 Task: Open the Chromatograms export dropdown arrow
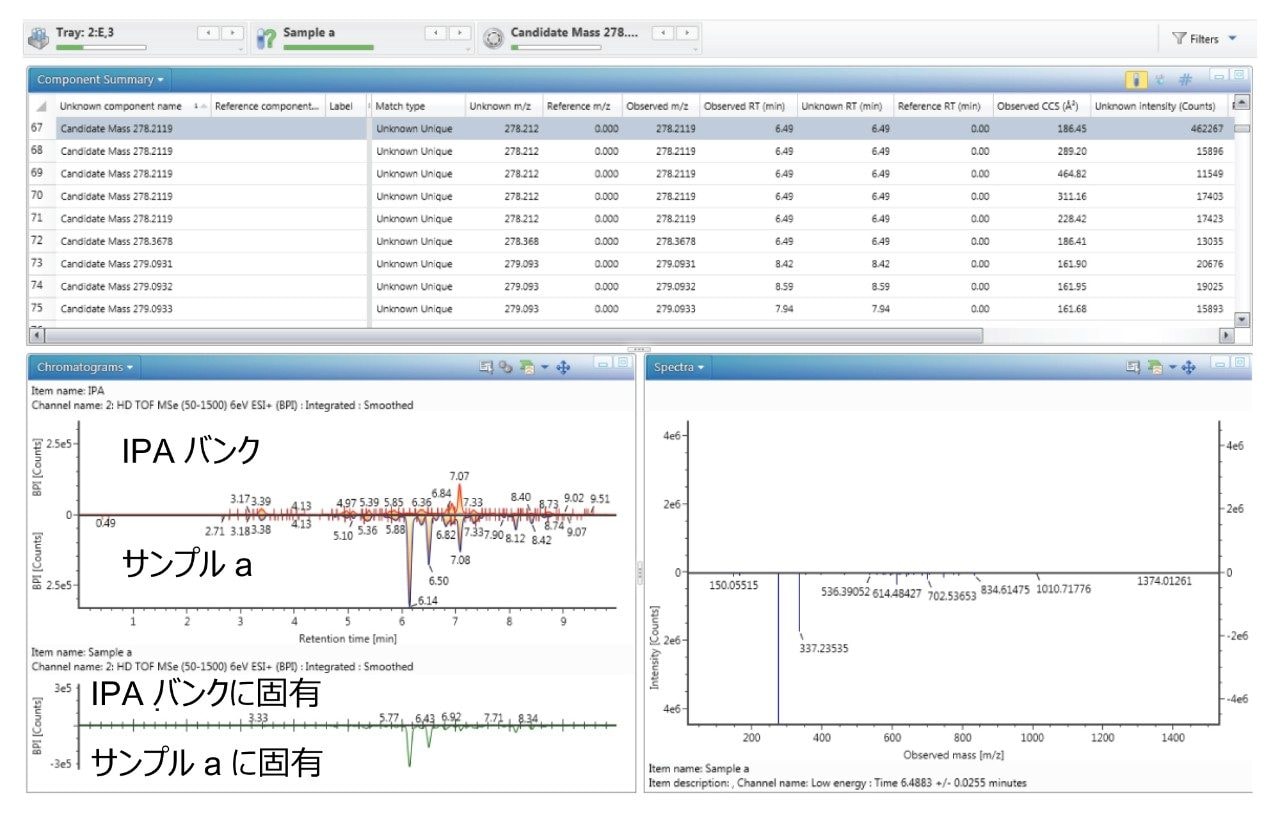click(x=543, y=367)
